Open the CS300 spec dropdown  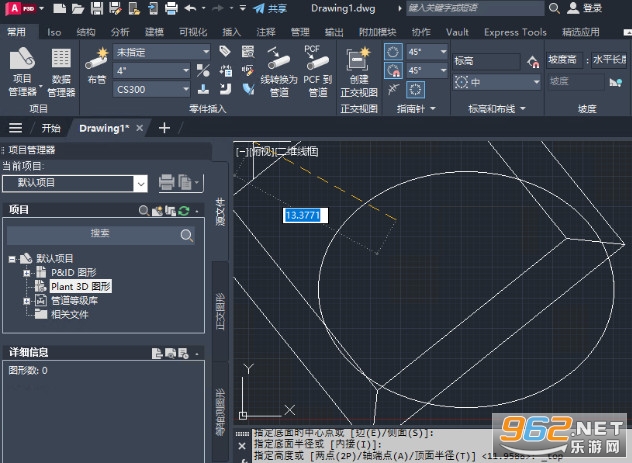click(x=152, y=89)
